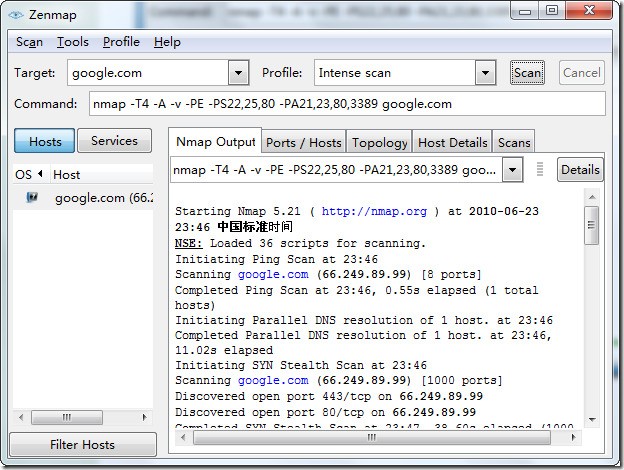Image resolution: width=624 pixels, height=470 pixels.
Task: Click output vertical scrollbar thumb
Action: (591, 225)
